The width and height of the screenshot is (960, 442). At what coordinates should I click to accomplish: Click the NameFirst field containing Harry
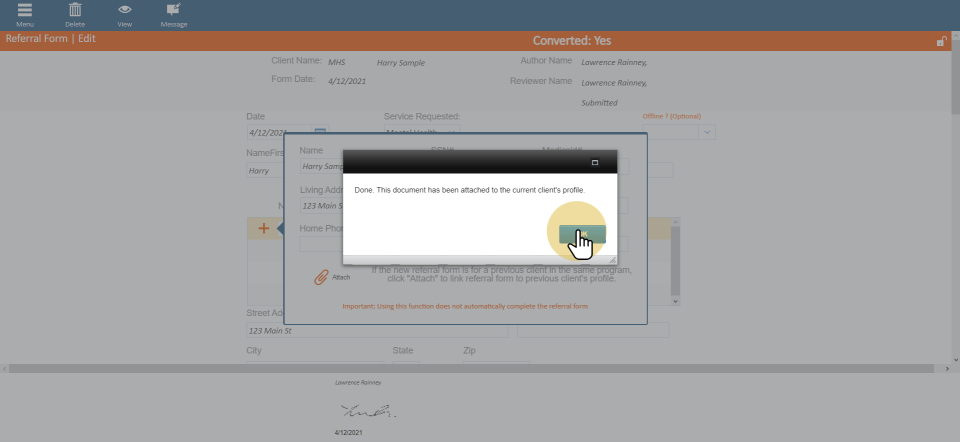(265, 170)
